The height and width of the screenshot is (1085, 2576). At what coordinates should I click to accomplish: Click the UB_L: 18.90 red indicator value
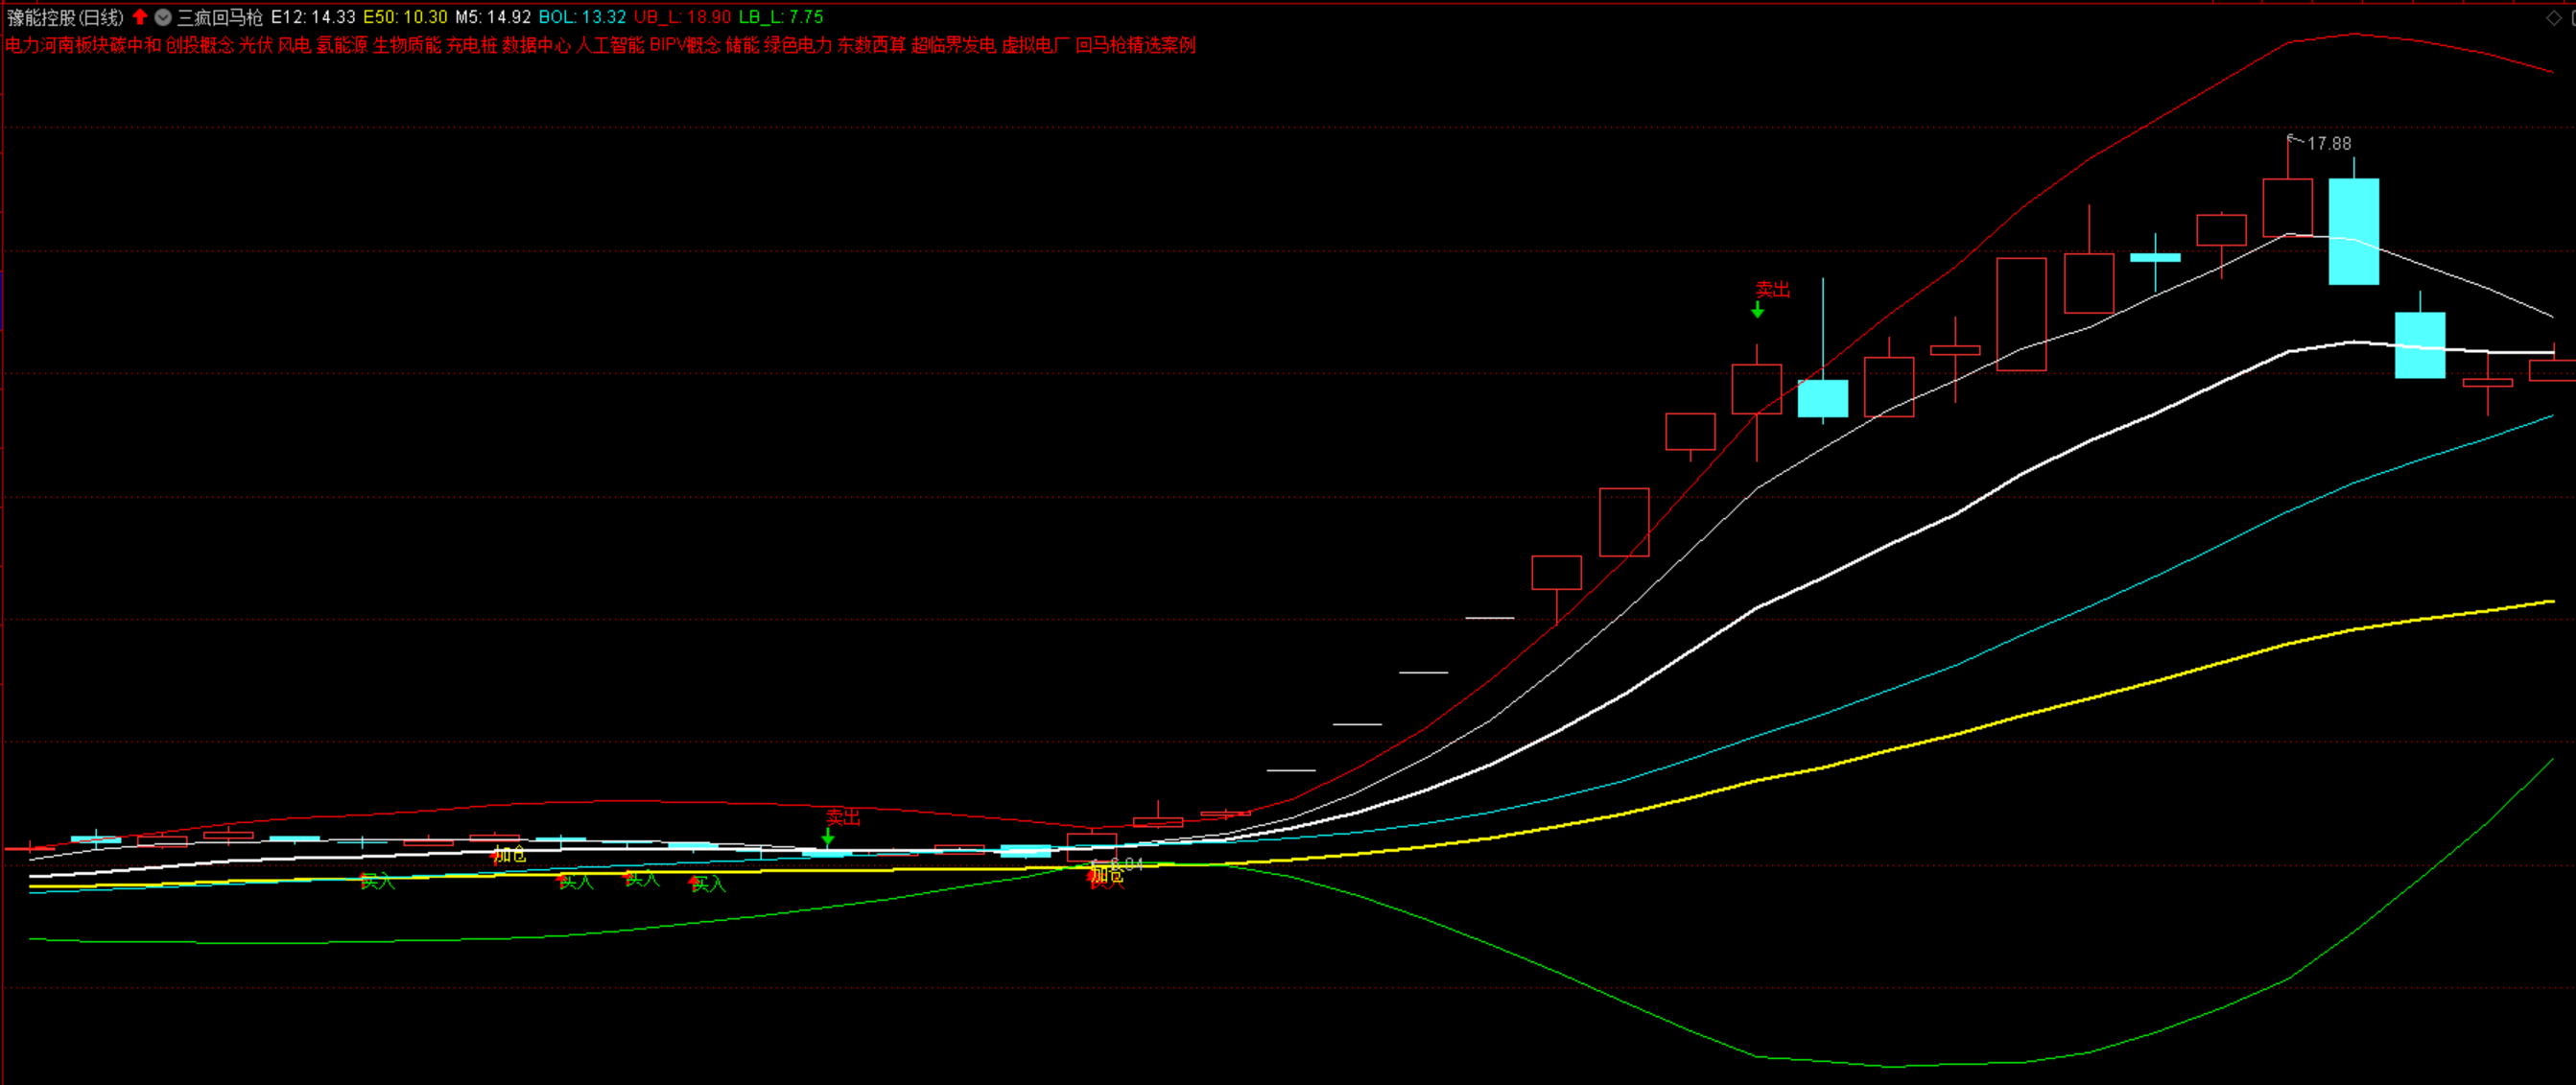point(682,17)
